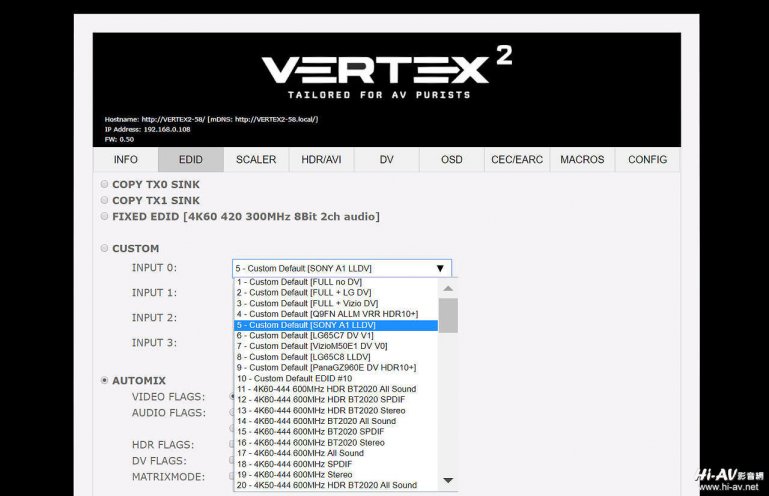Pick option 14 4K60-444 BT2020 All Sound
The image size is (769, 496).
(336, 421)
